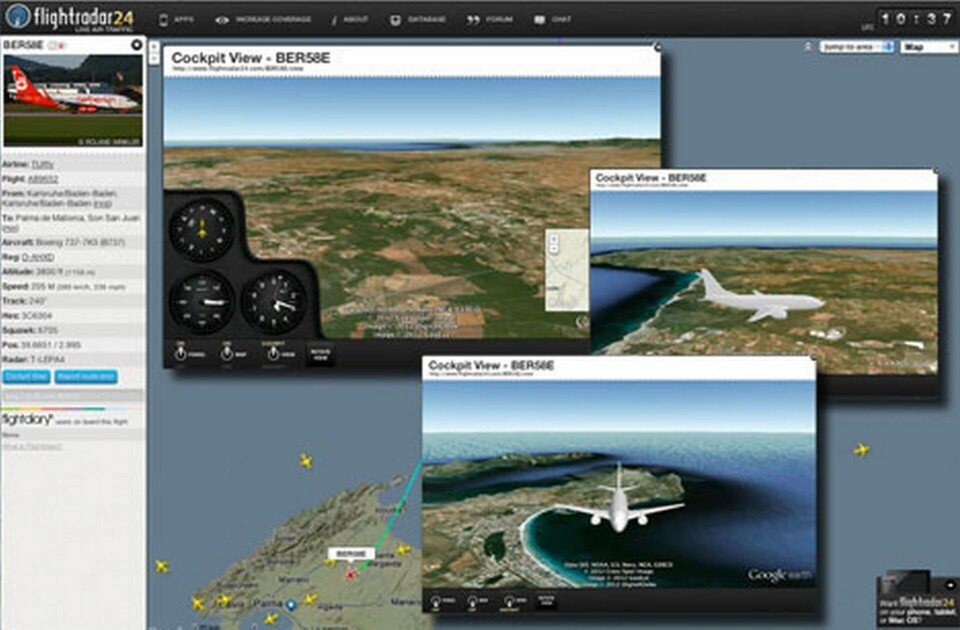Click the Flightradar24 logo
This screenshot has height=630, width=960.
[x=69, y=18]
